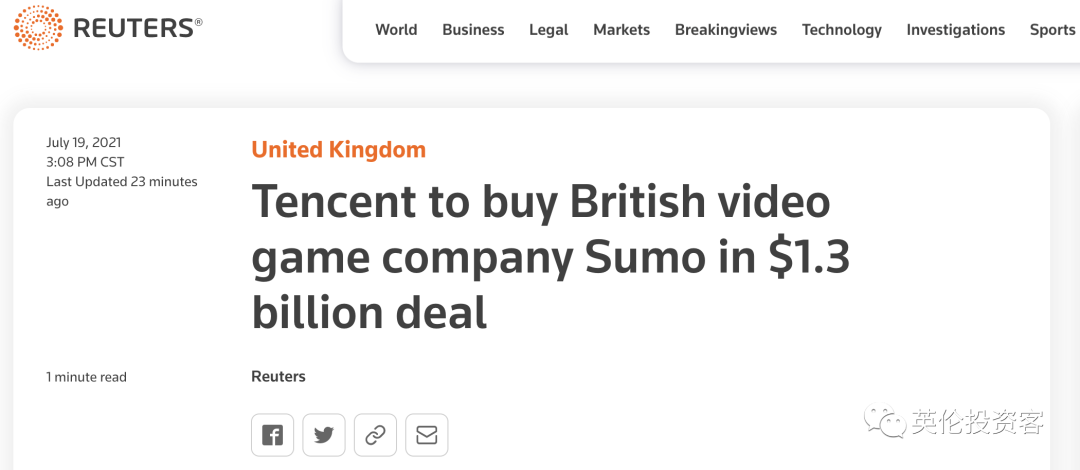This screenshot has height=470, width=1080.
Task: Select the Technology nav item
Action: point(841,30)
